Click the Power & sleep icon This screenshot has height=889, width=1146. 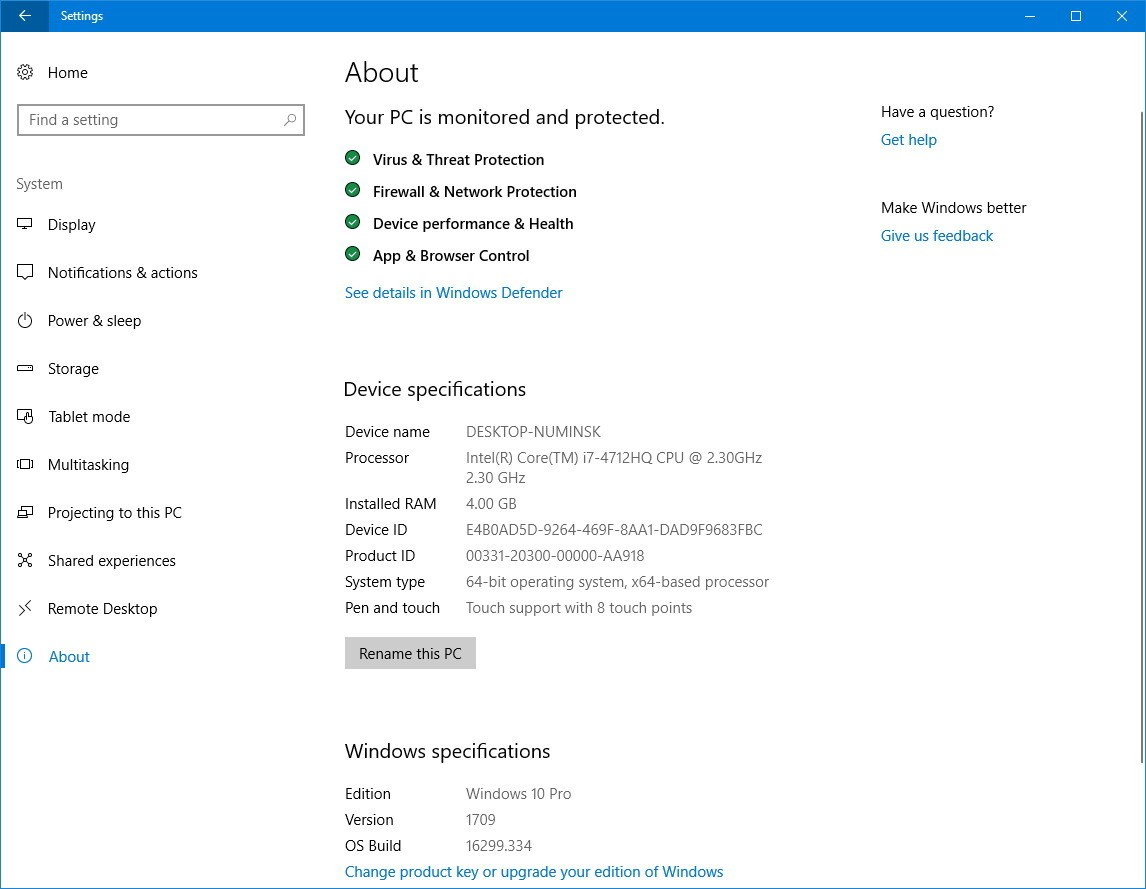click(x=25, y=320)
